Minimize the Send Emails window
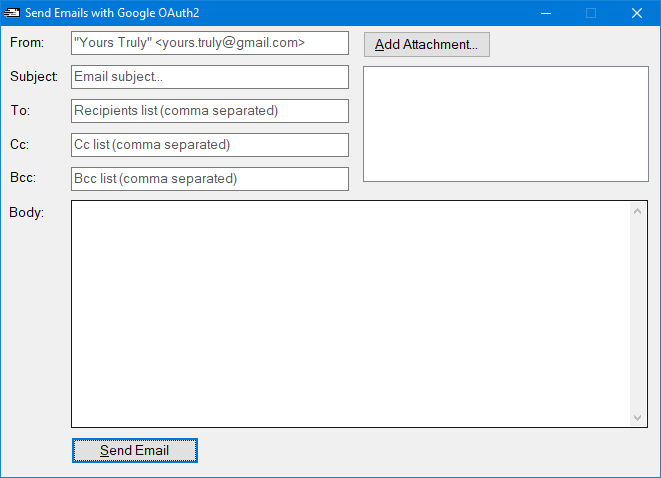This screenshot has width=661, height=478. pyautogui.click(x=545, y=13)
